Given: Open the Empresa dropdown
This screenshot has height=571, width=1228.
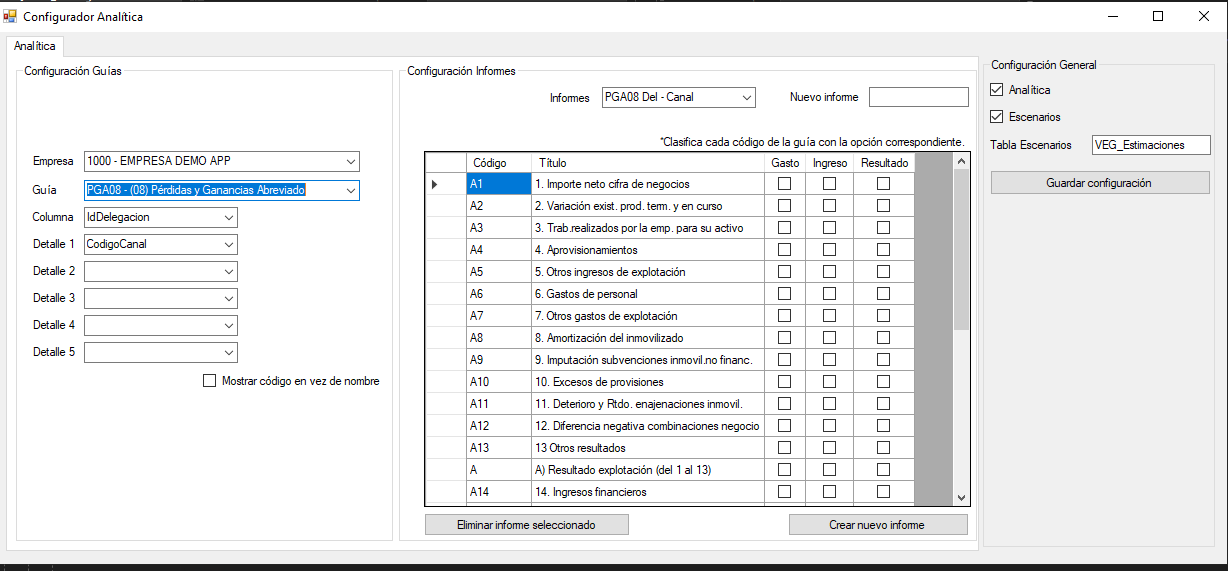Looking at the screenshot, I should [350, 162].
